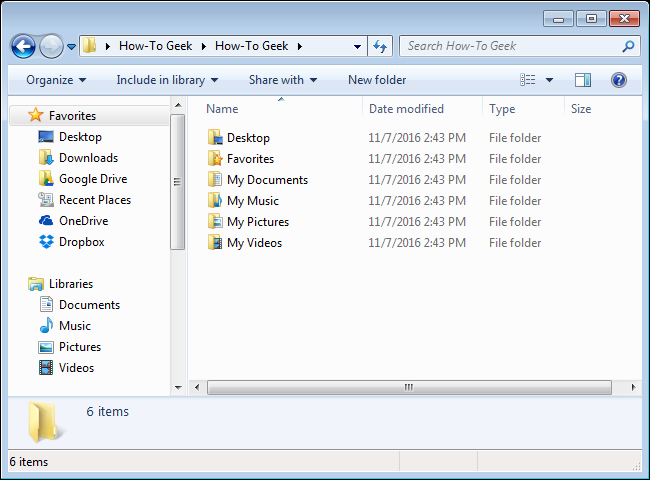Expand the arrow after last How-To Geek breadcrumb
The height and width of the screenshot is (480, 650).
(x=300, y=46)
